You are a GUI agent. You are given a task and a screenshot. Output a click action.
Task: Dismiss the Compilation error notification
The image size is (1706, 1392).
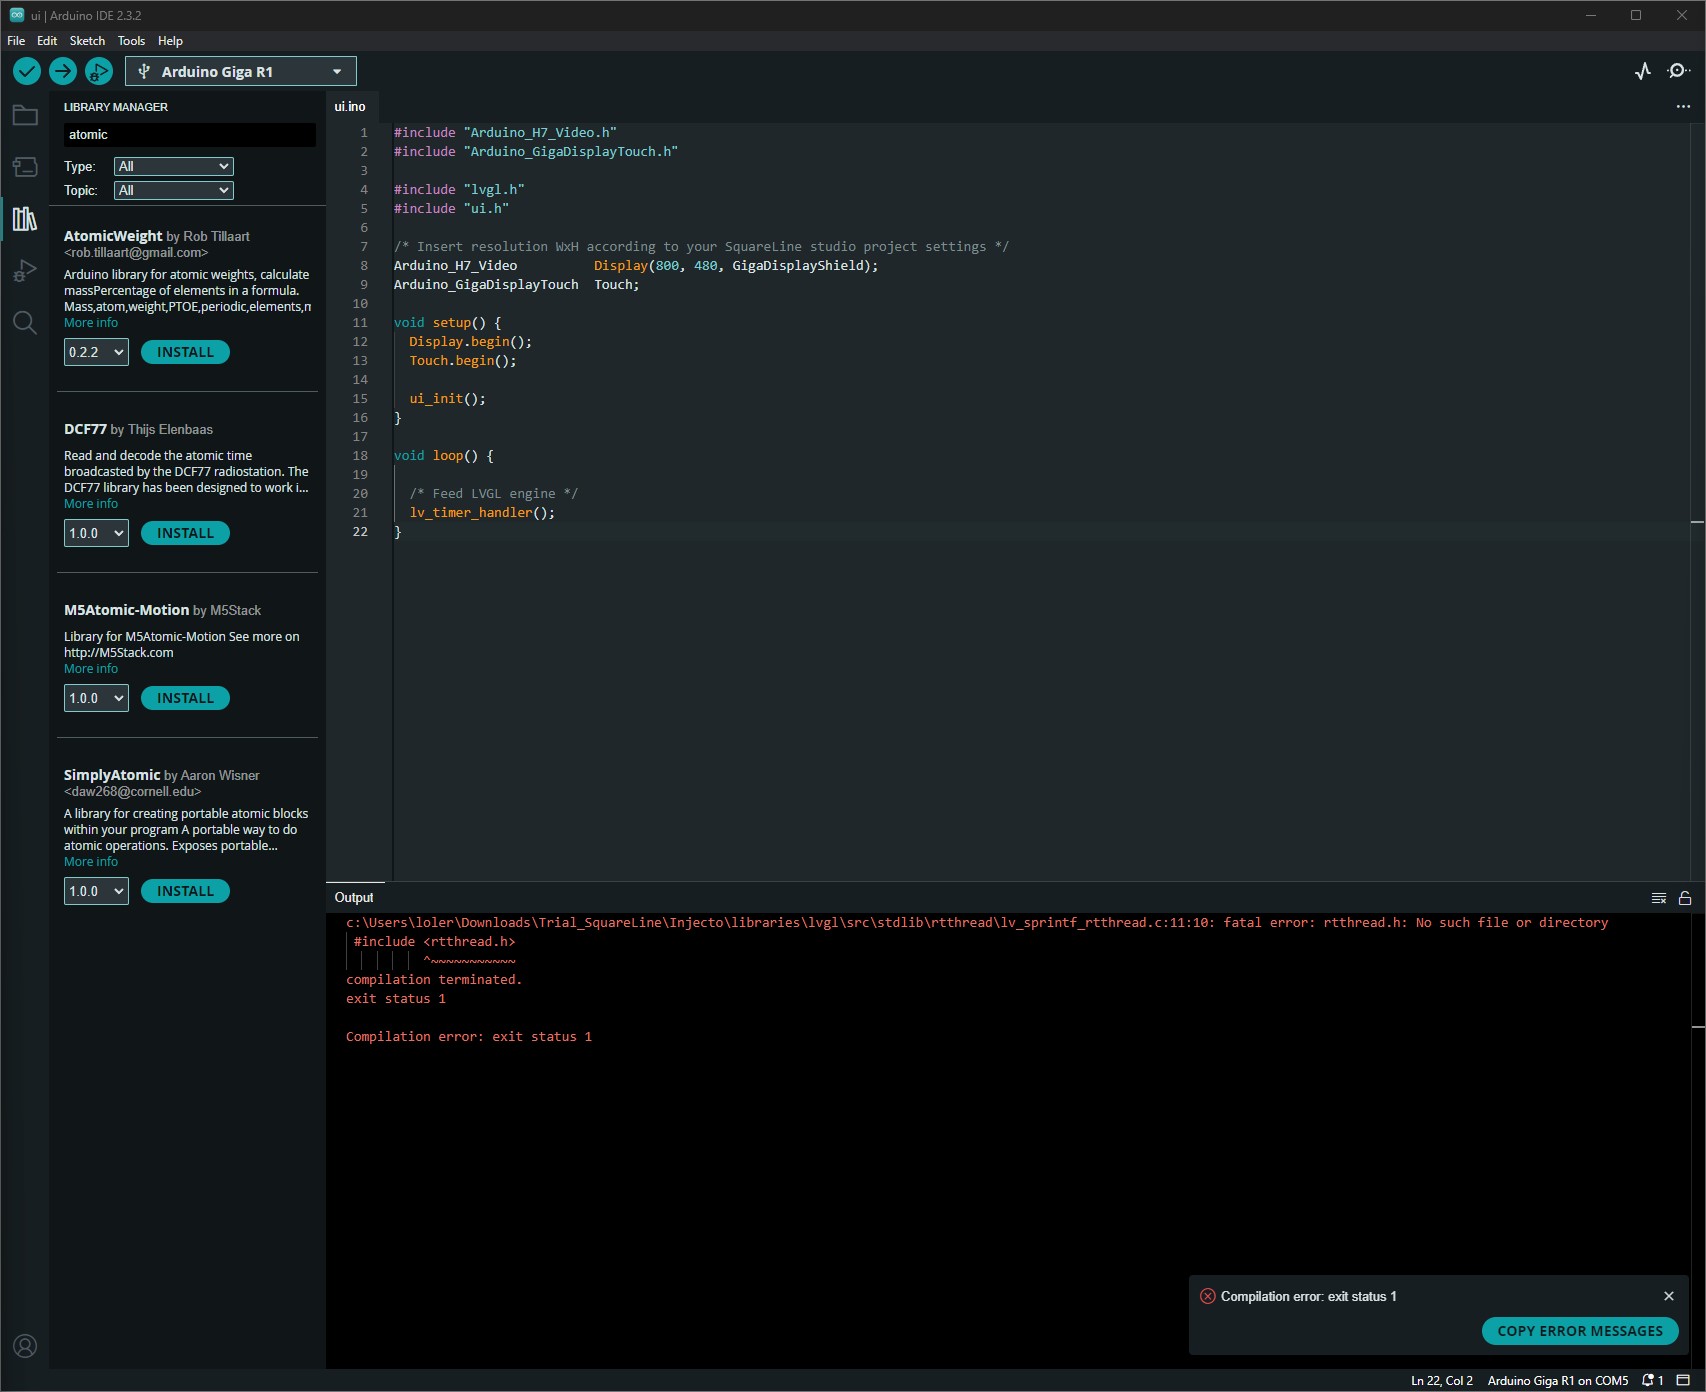[1669, 1296]
